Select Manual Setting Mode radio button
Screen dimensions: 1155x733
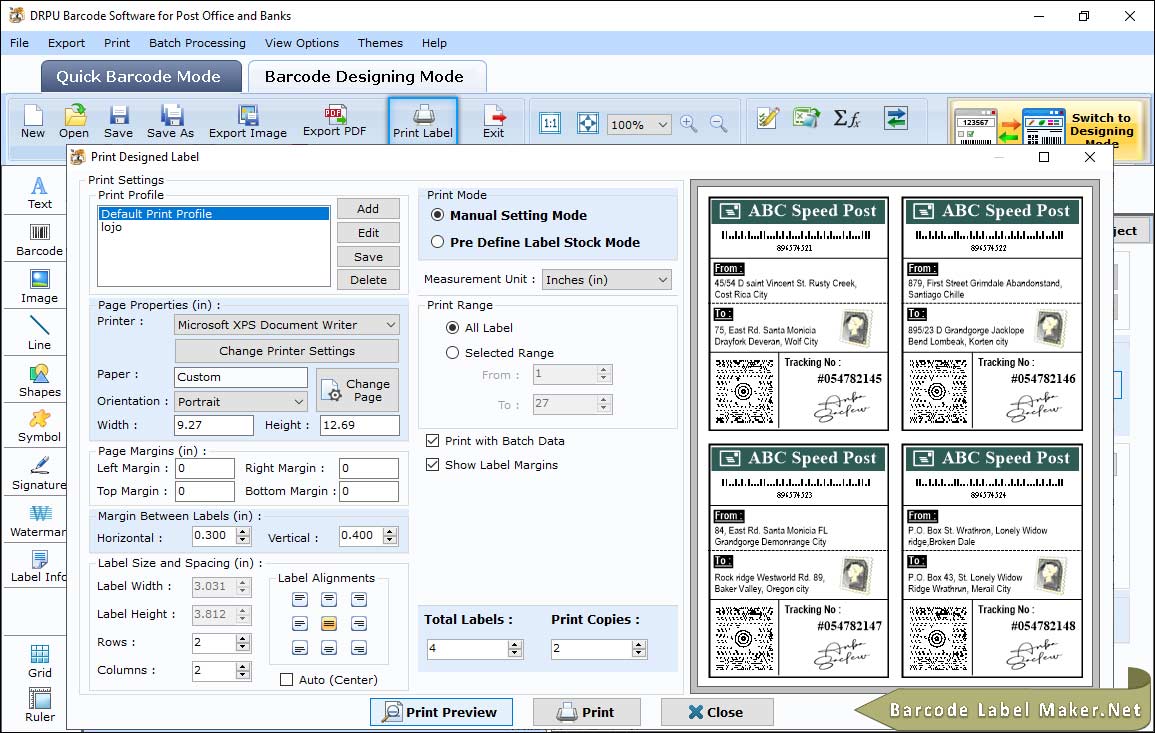(438, 215)
